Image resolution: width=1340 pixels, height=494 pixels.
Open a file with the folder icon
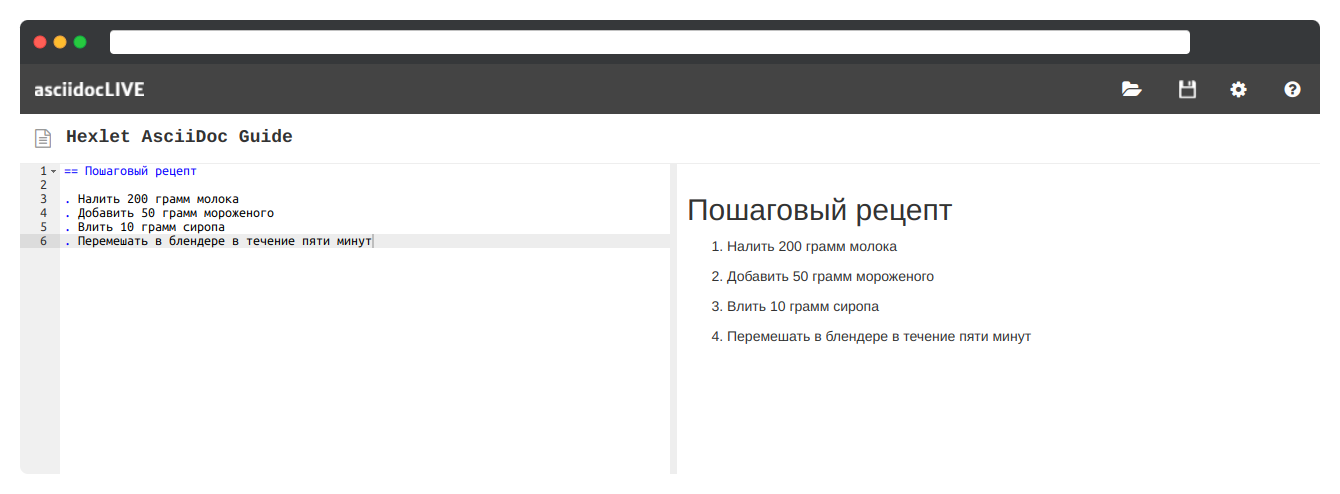[1131, 89]
